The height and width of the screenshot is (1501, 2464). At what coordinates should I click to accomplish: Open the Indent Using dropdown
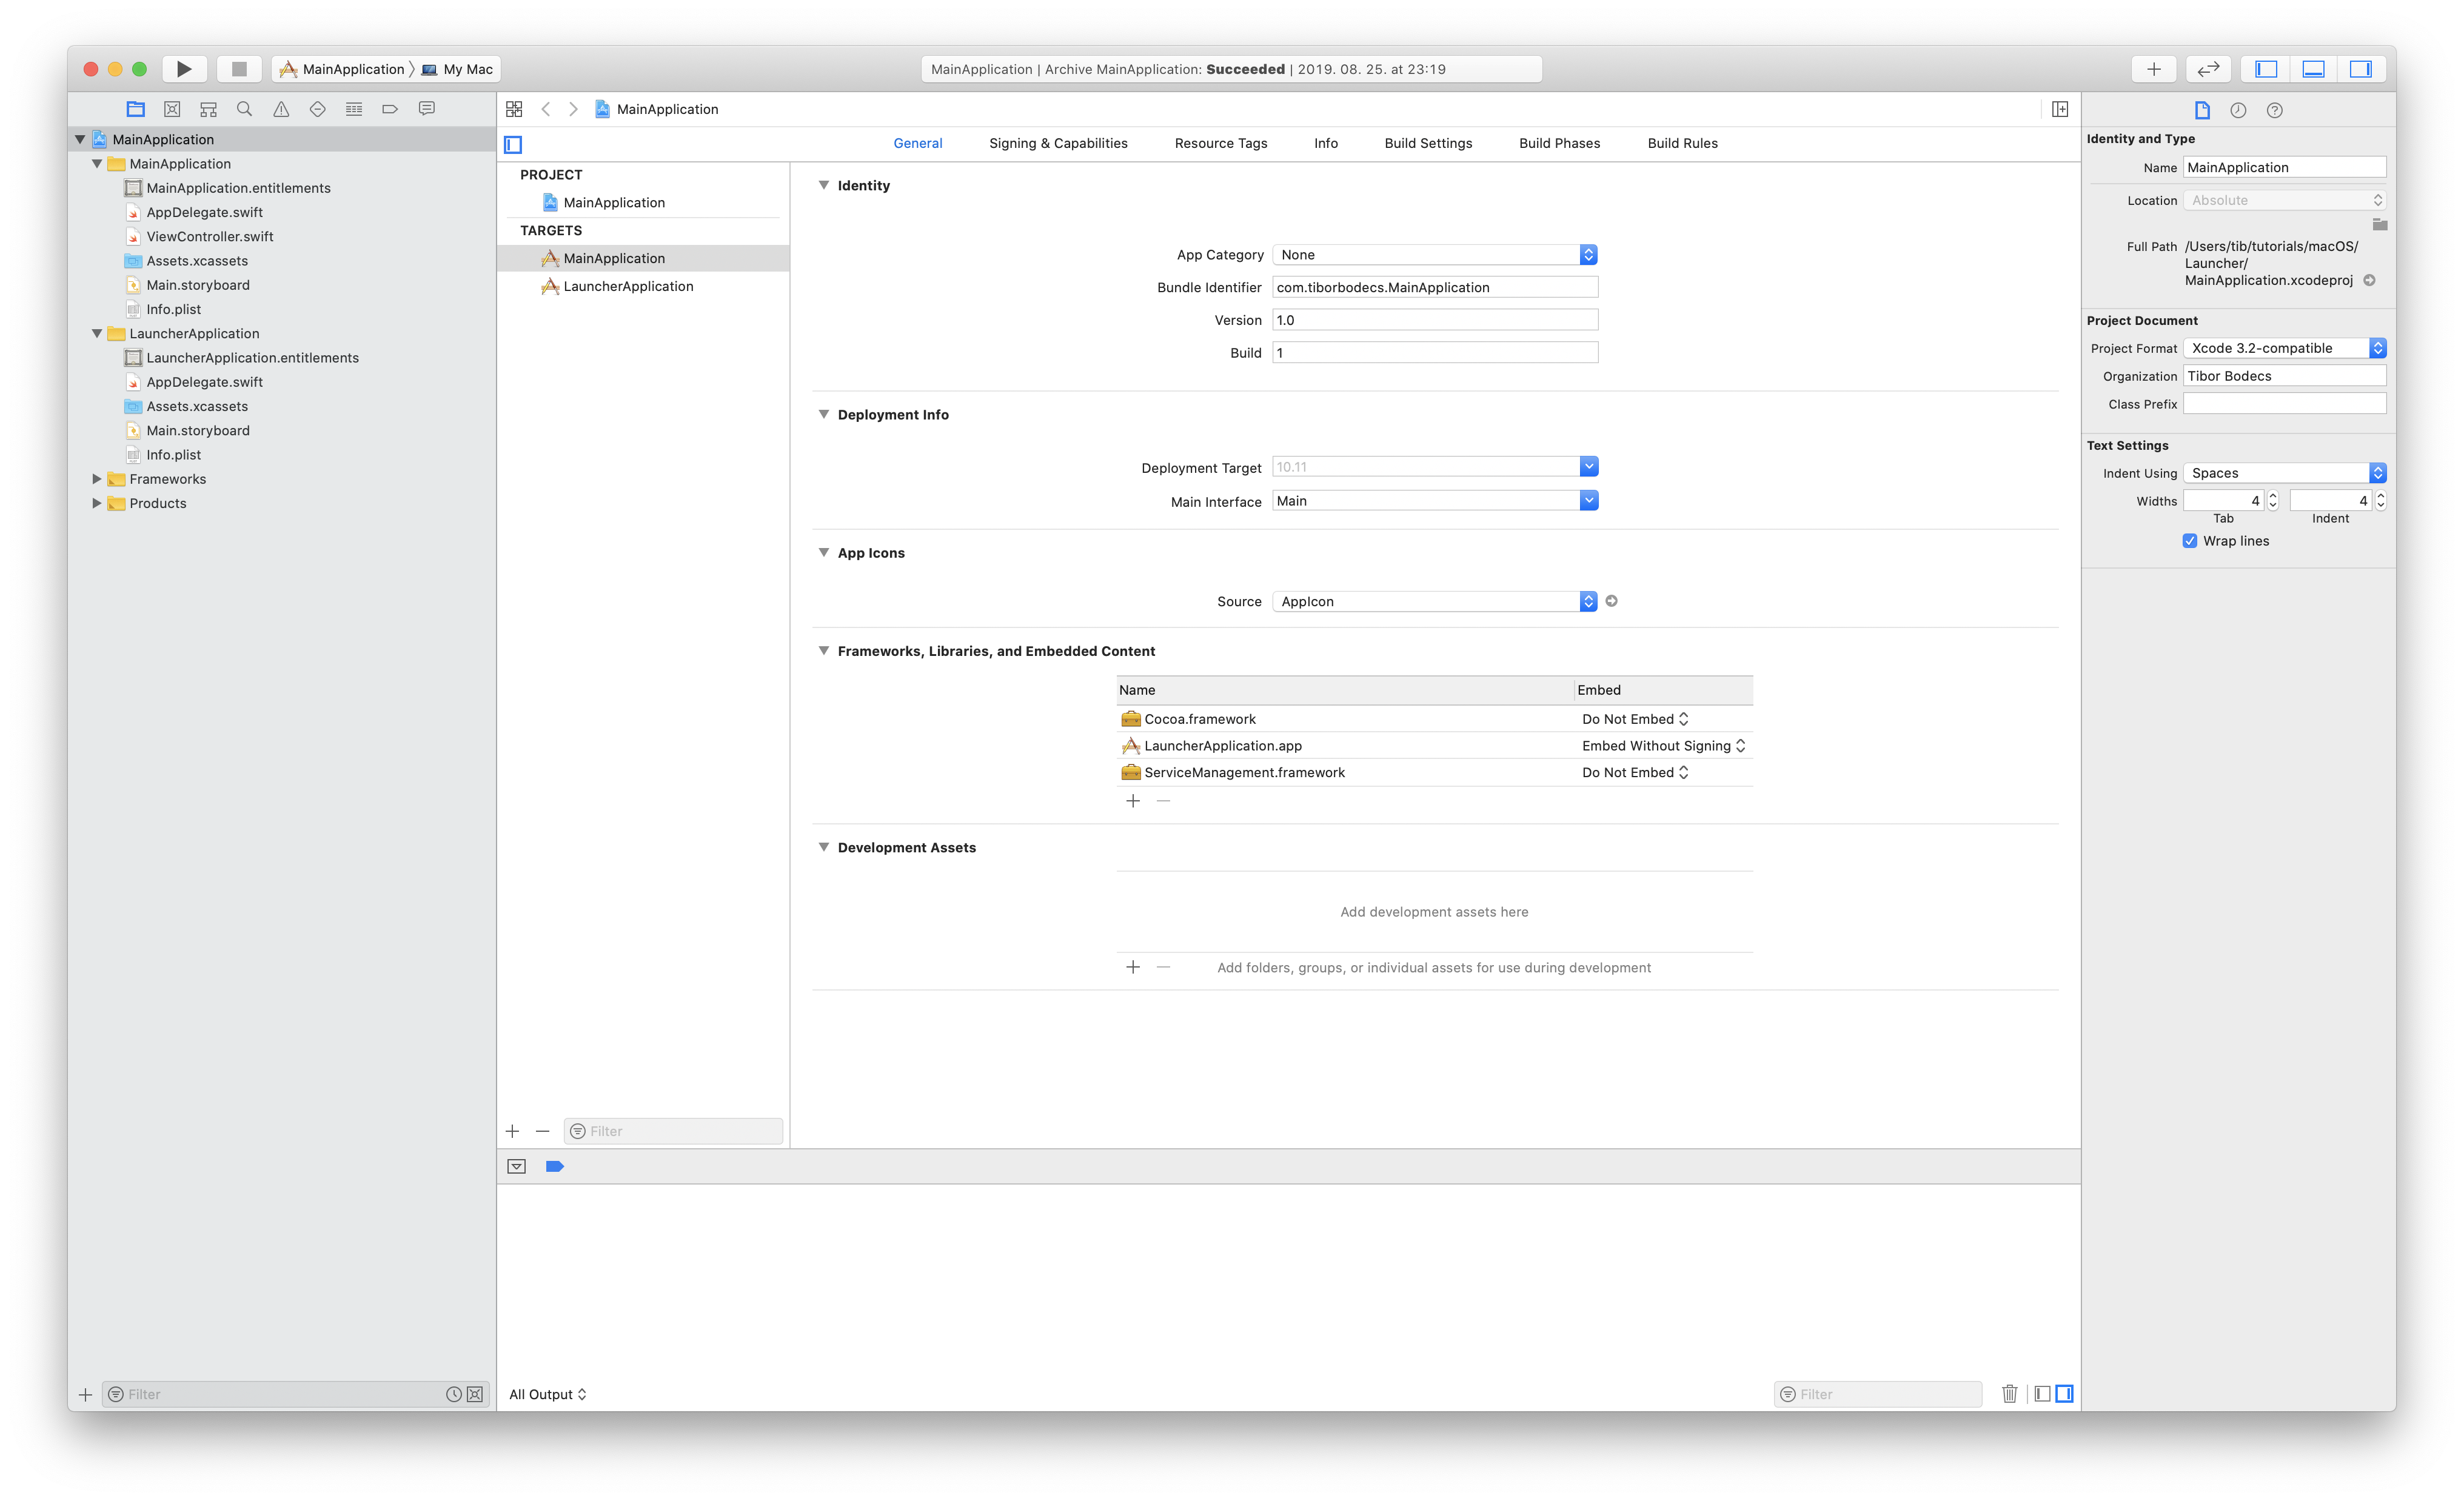2285,473
